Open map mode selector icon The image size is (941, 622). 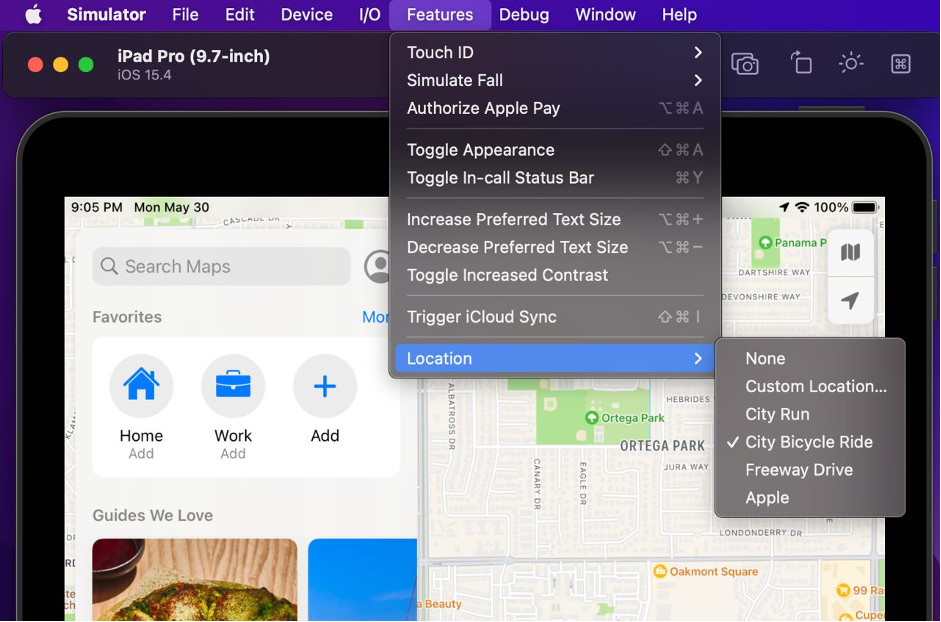point(850,253)
